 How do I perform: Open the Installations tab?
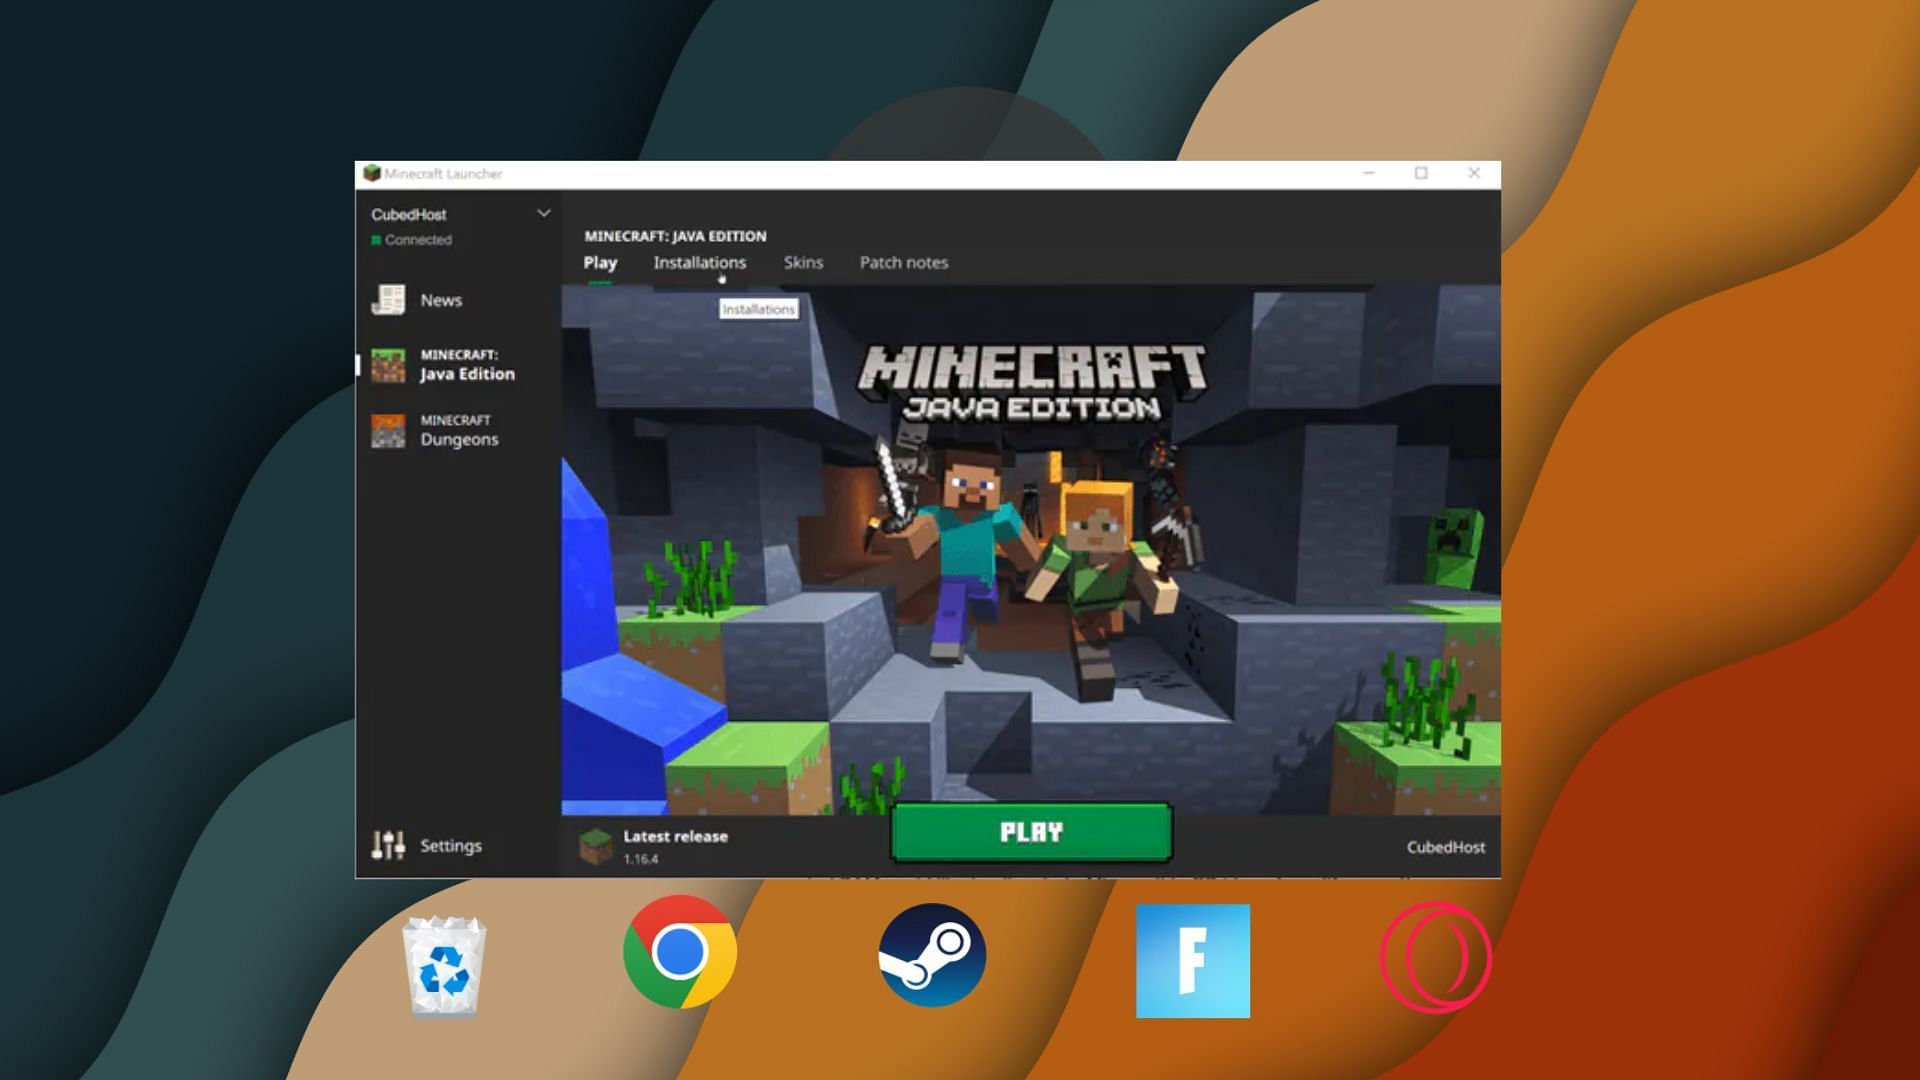coord(700,262)
